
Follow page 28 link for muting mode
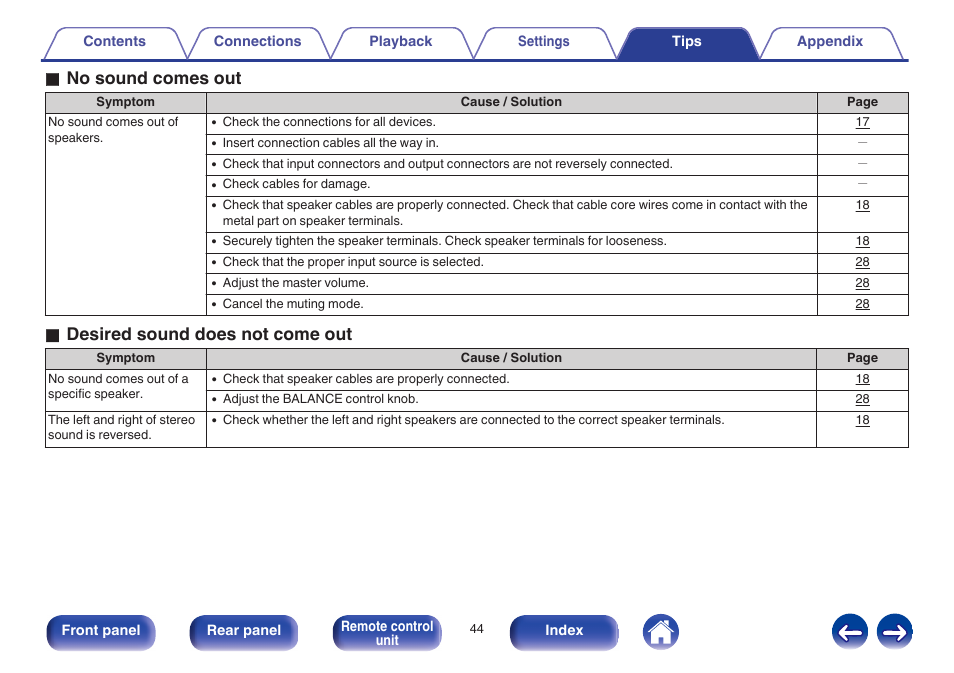point(862,304)
